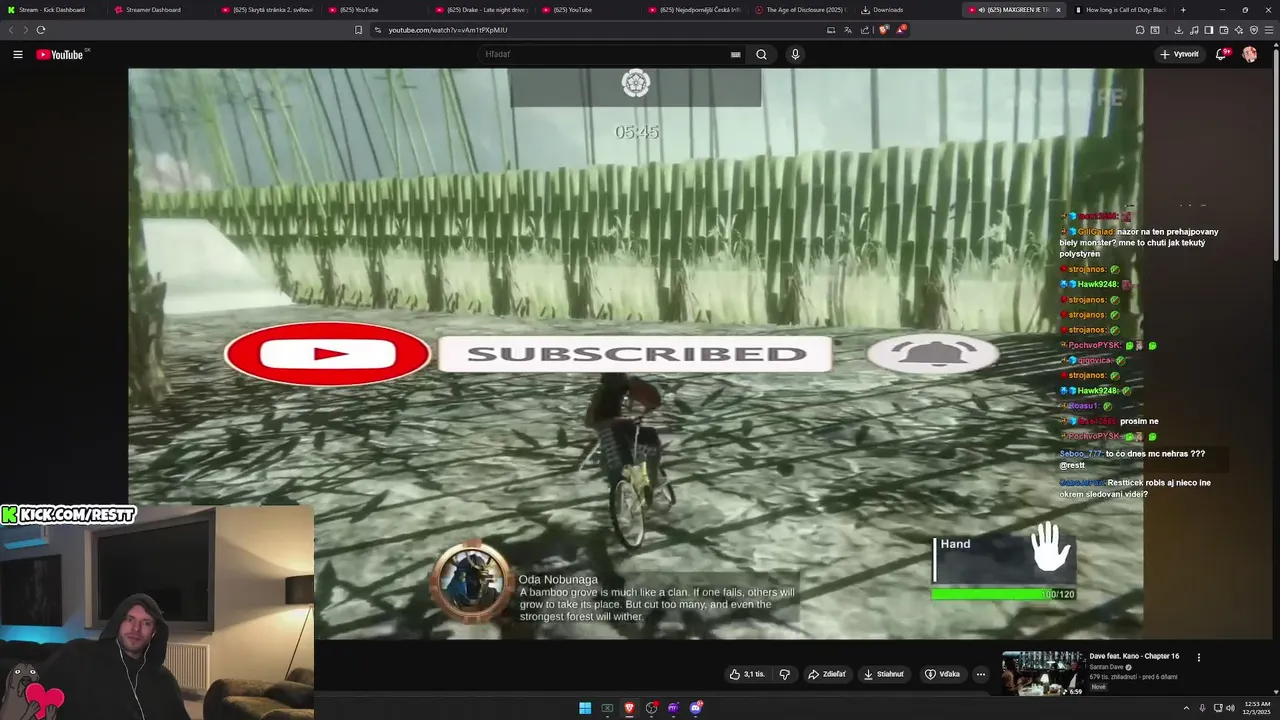Click the share page icon in address bar
This screenshot has height=720, width=1280.
(x=865, y=30)
